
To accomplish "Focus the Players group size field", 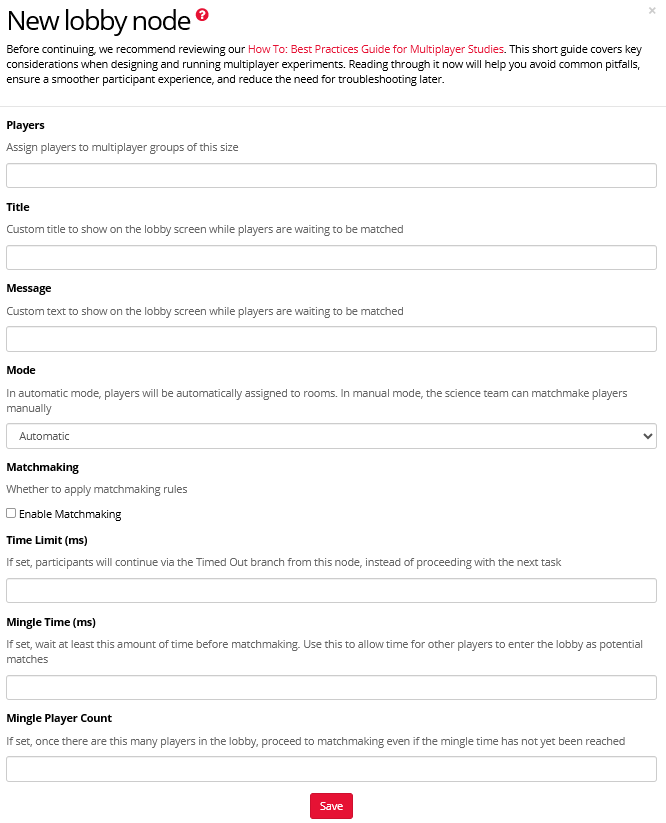I will point(331,174).
